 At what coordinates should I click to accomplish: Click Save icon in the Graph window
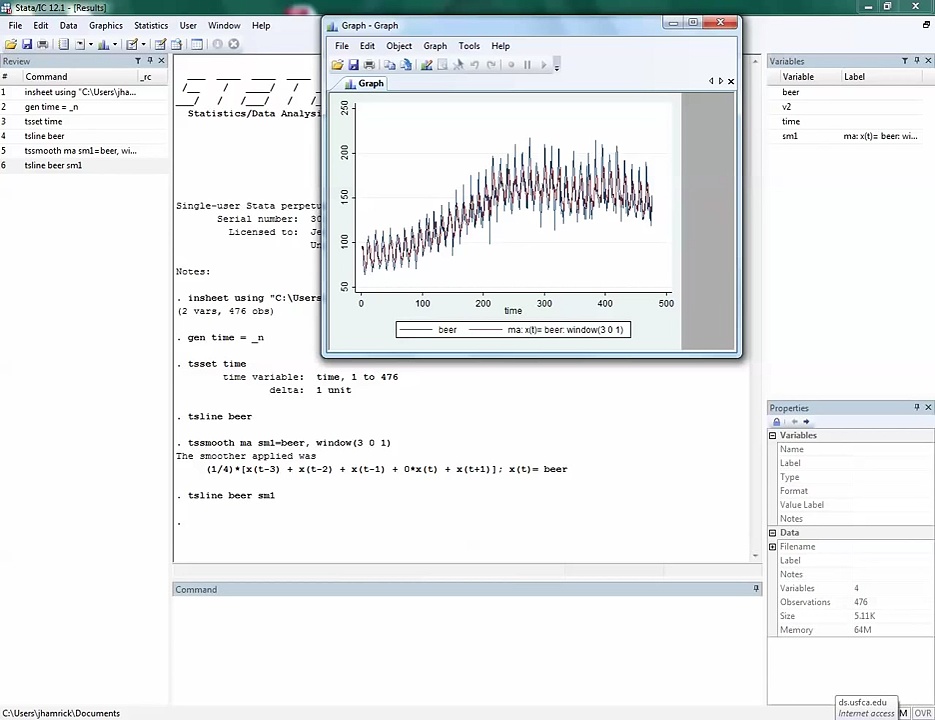pyautogui.click(x=353, y=65)
